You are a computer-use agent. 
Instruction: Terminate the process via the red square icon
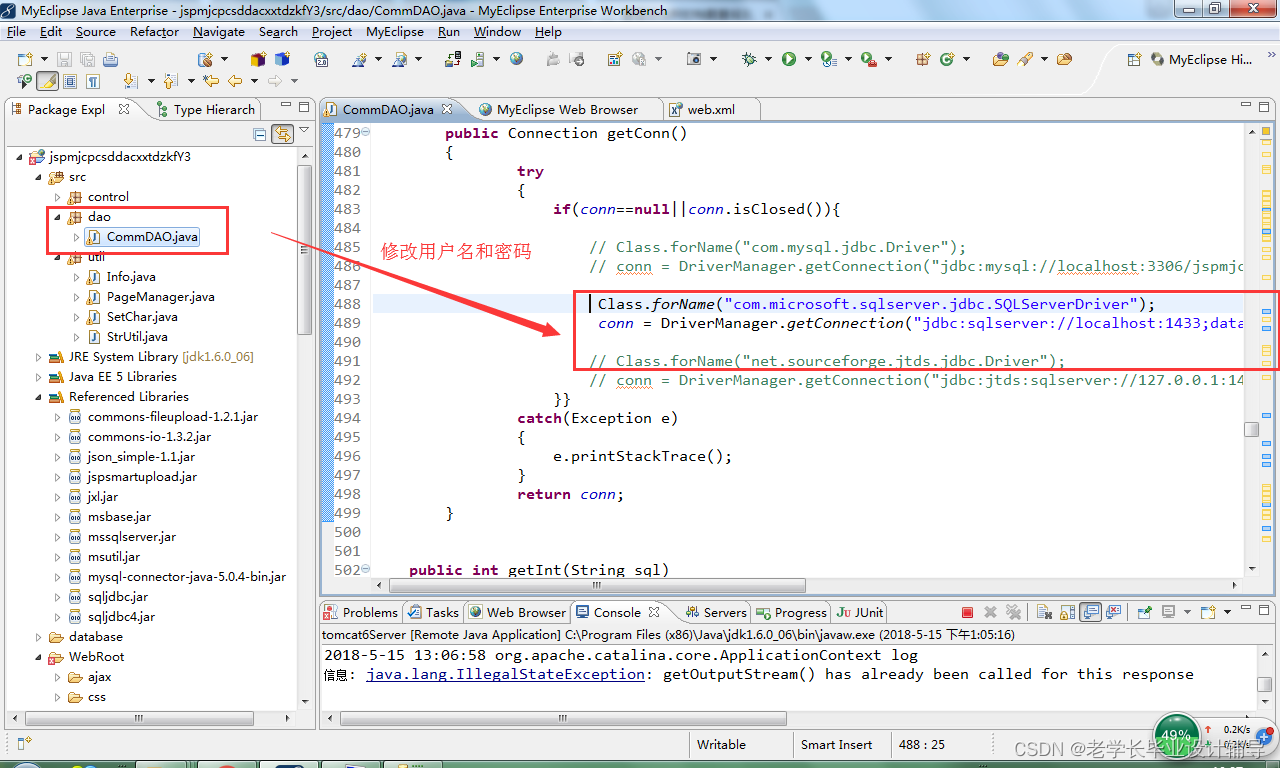[x=966, y=611]
